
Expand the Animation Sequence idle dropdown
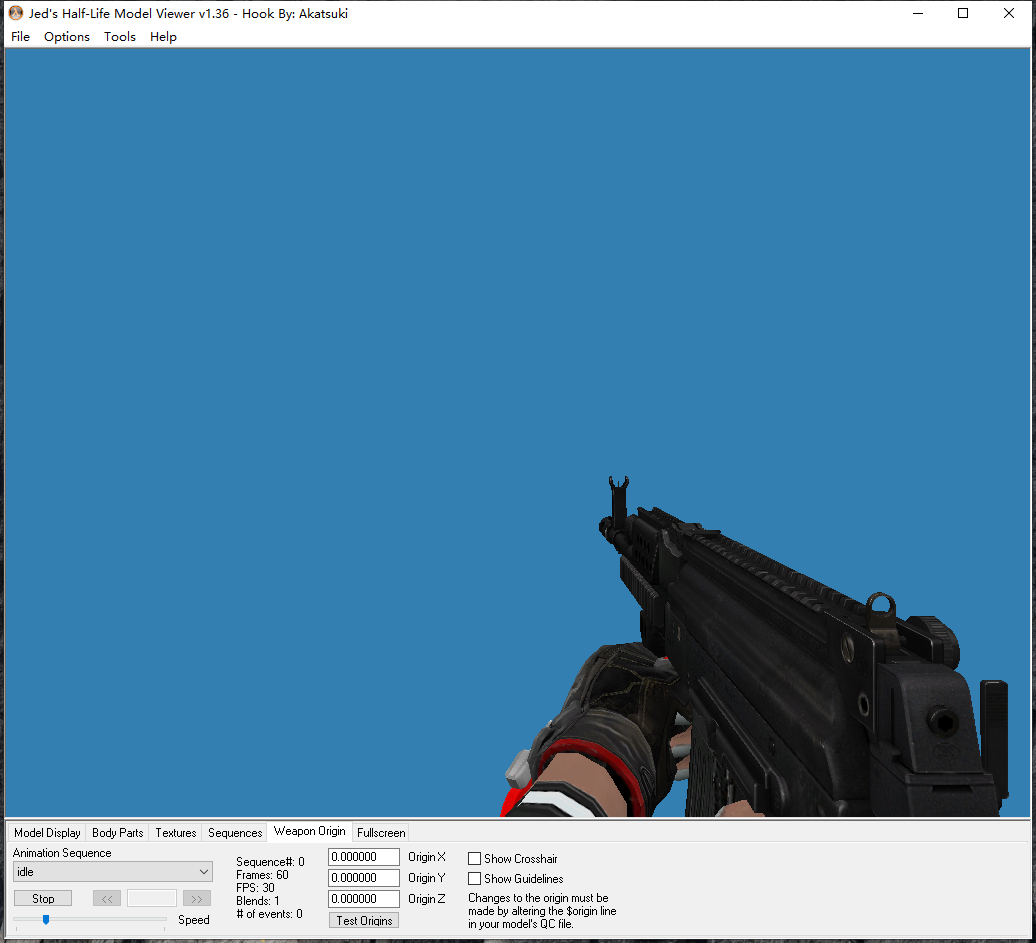pyautogui.click(x=112, y=872)
